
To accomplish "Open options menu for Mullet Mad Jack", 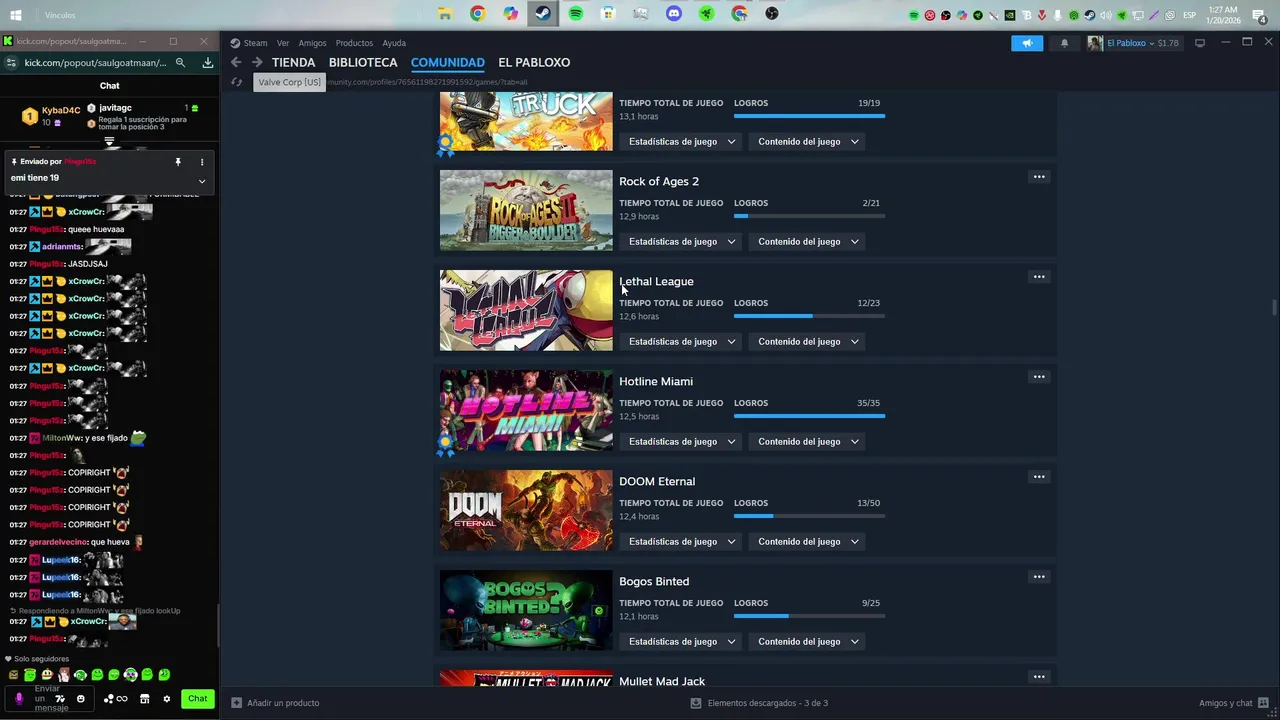I will point(1039,677).
